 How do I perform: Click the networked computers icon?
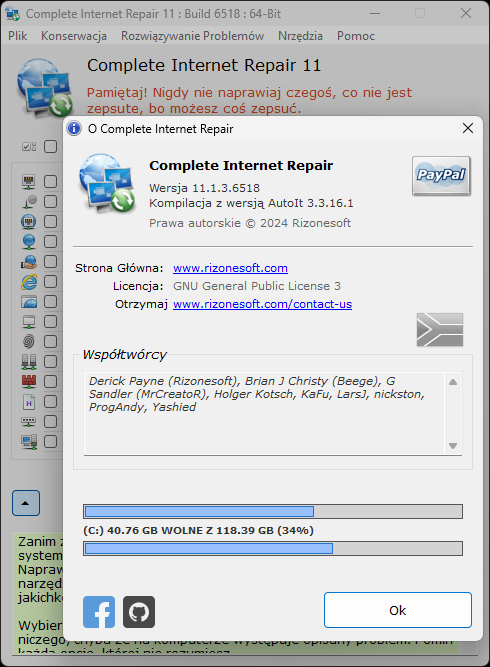pos(28,442)
